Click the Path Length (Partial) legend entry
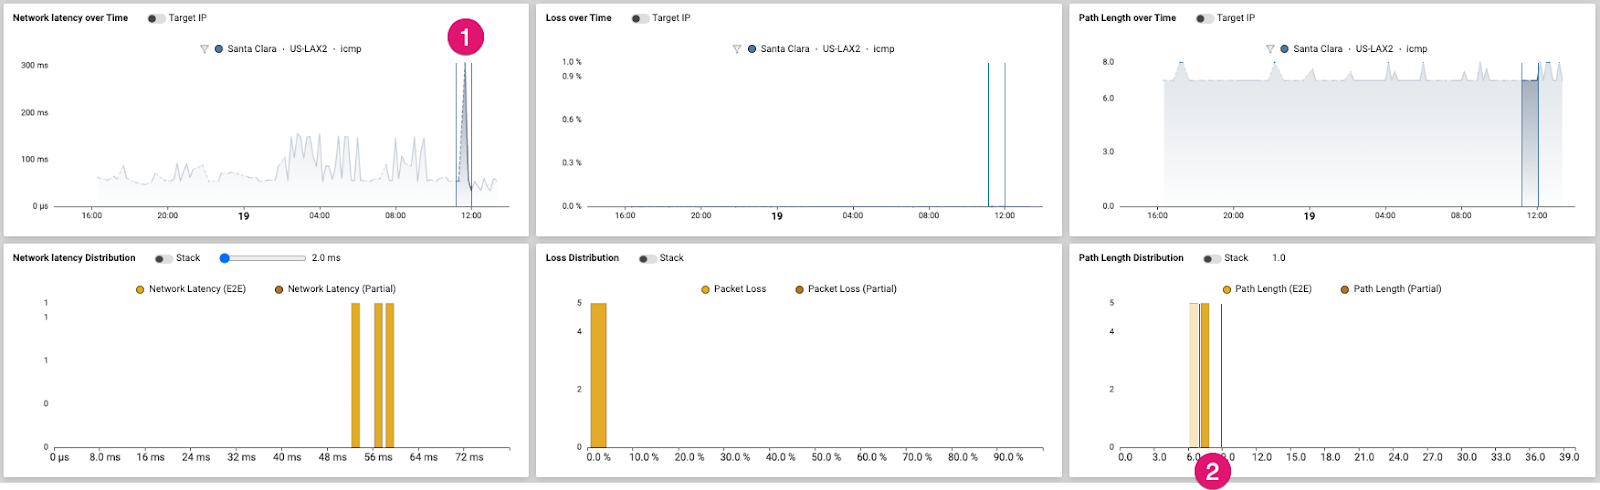This screenshot has height=490, width=1600. pyautogui.click(x=1391, y=289)
